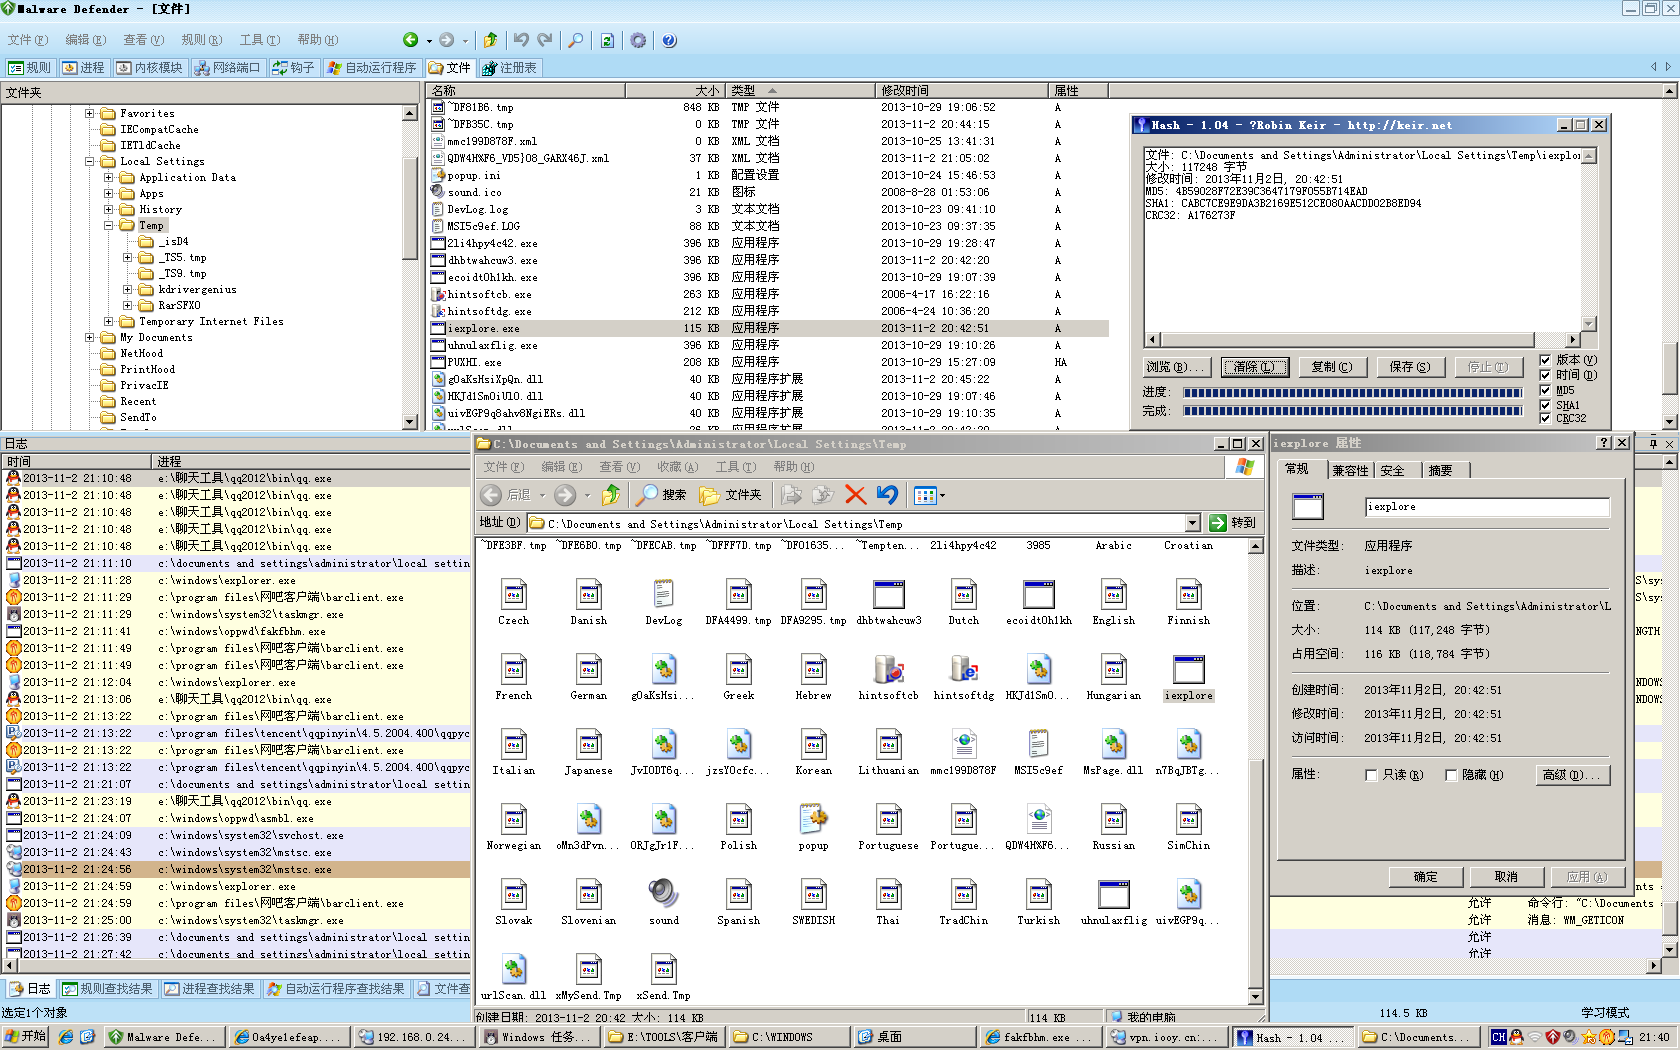Select the sound speaker file icon
1680x1050 pixels.
663,893
